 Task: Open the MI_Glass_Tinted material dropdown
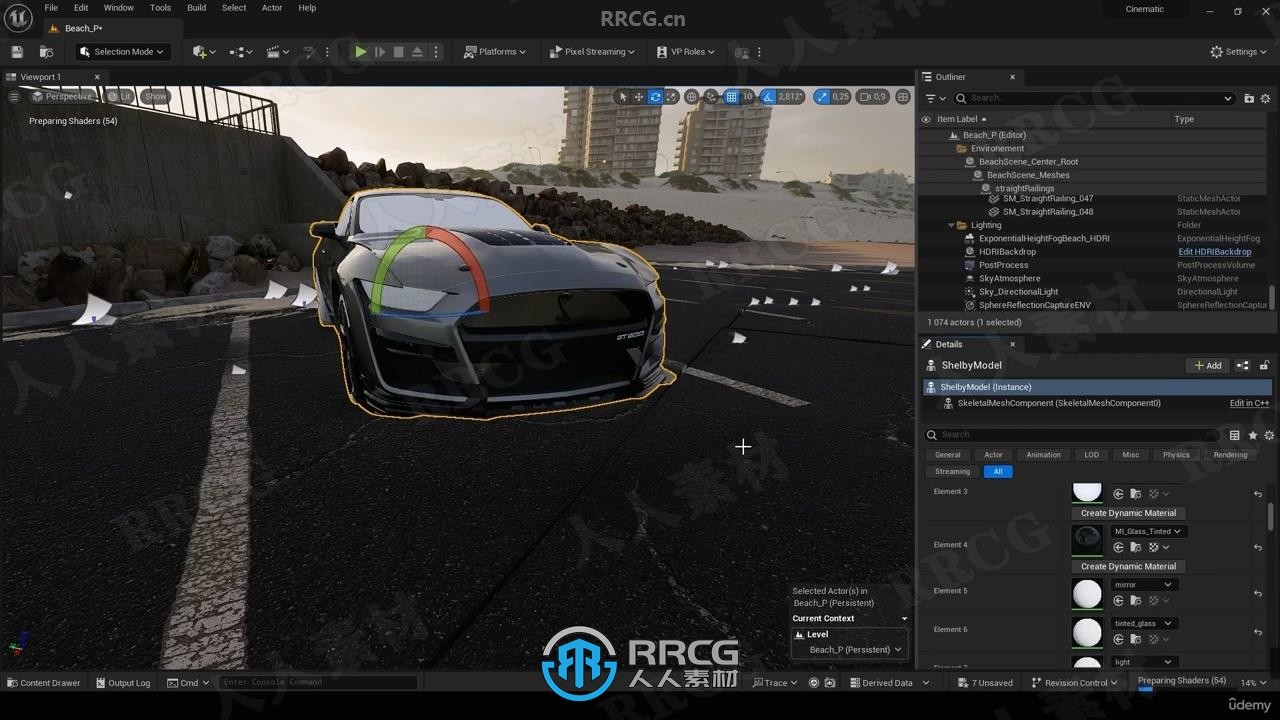(1148, 532)
